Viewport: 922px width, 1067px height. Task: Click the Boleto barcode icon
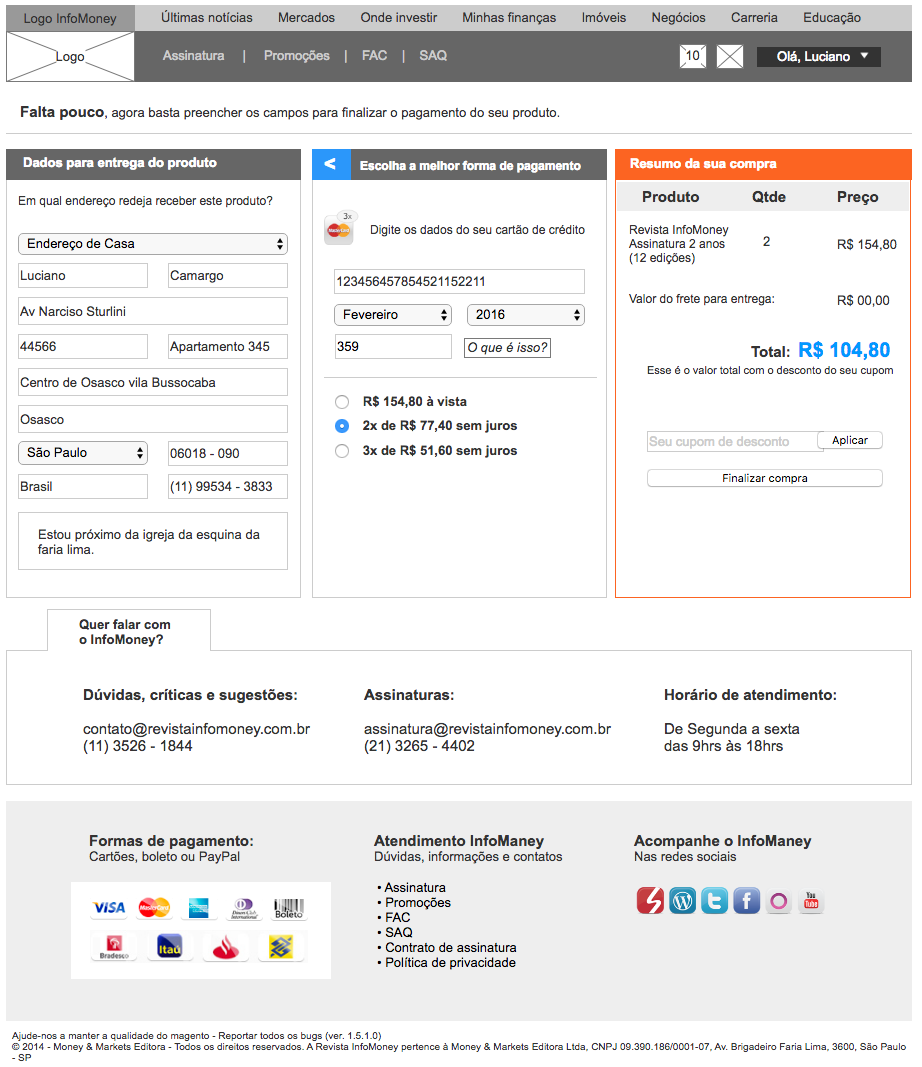pyautogui.click(x=289, y=908)
